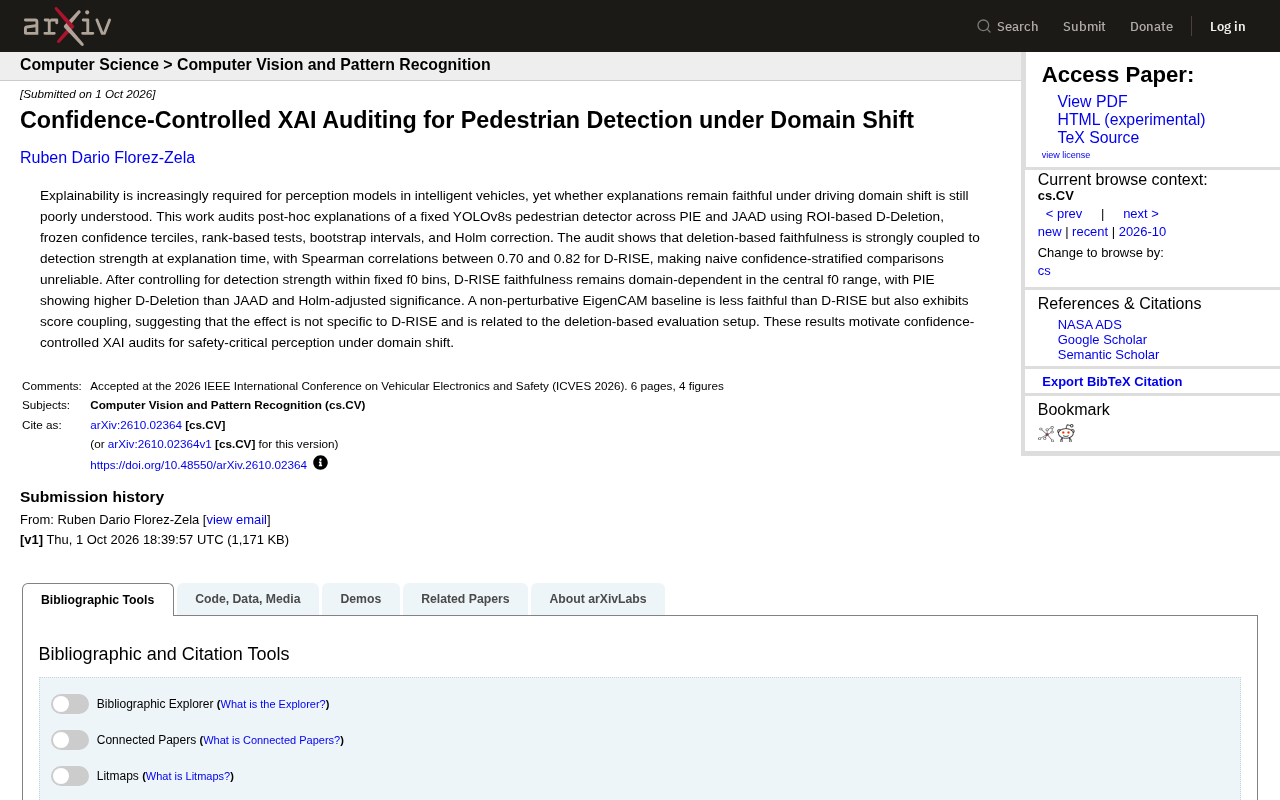This screenshot has height=800, width=1280.
Task: Open the Code, Data, Media tab
Action: (x=248, y=599)
